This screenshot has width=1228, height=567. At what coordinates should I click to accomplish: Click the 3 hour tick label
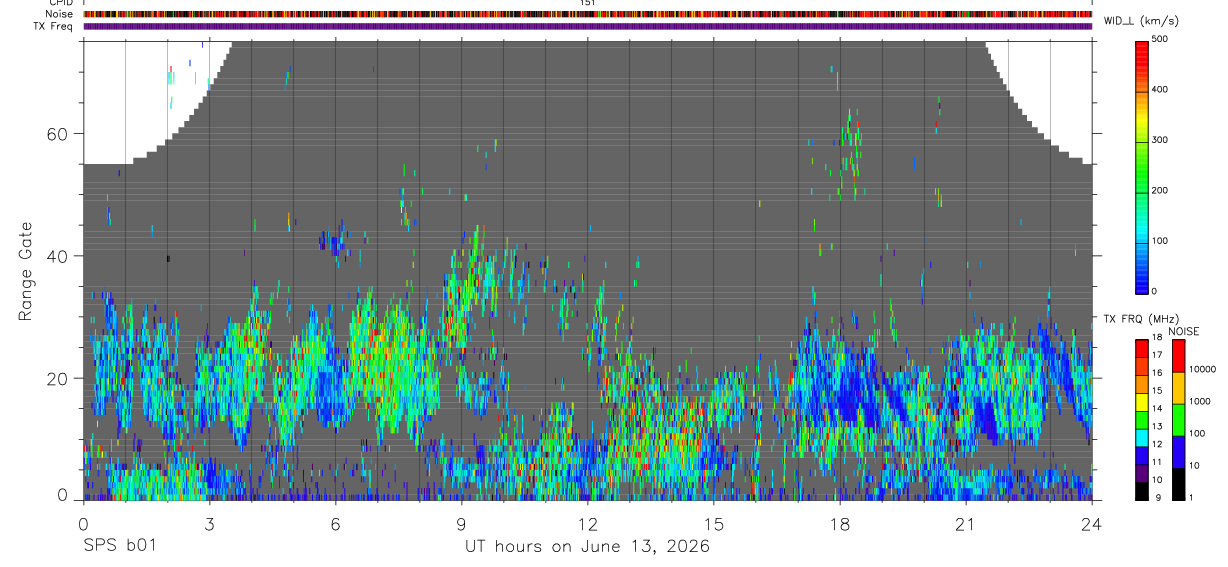(209, 524)
